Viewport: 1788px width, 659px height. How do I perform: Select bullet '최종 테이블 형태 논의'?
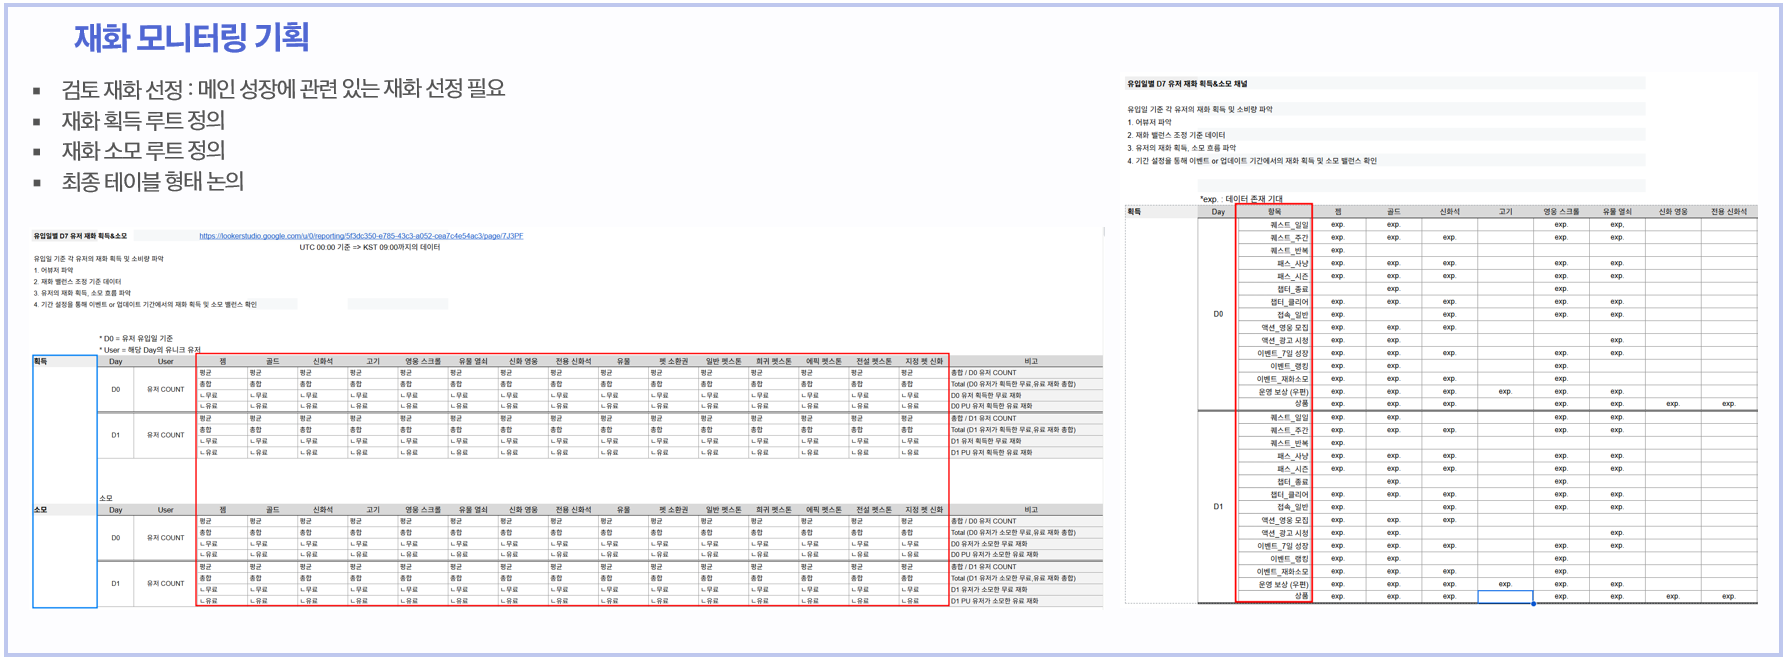pyautogui.click(x=152, y=182)
